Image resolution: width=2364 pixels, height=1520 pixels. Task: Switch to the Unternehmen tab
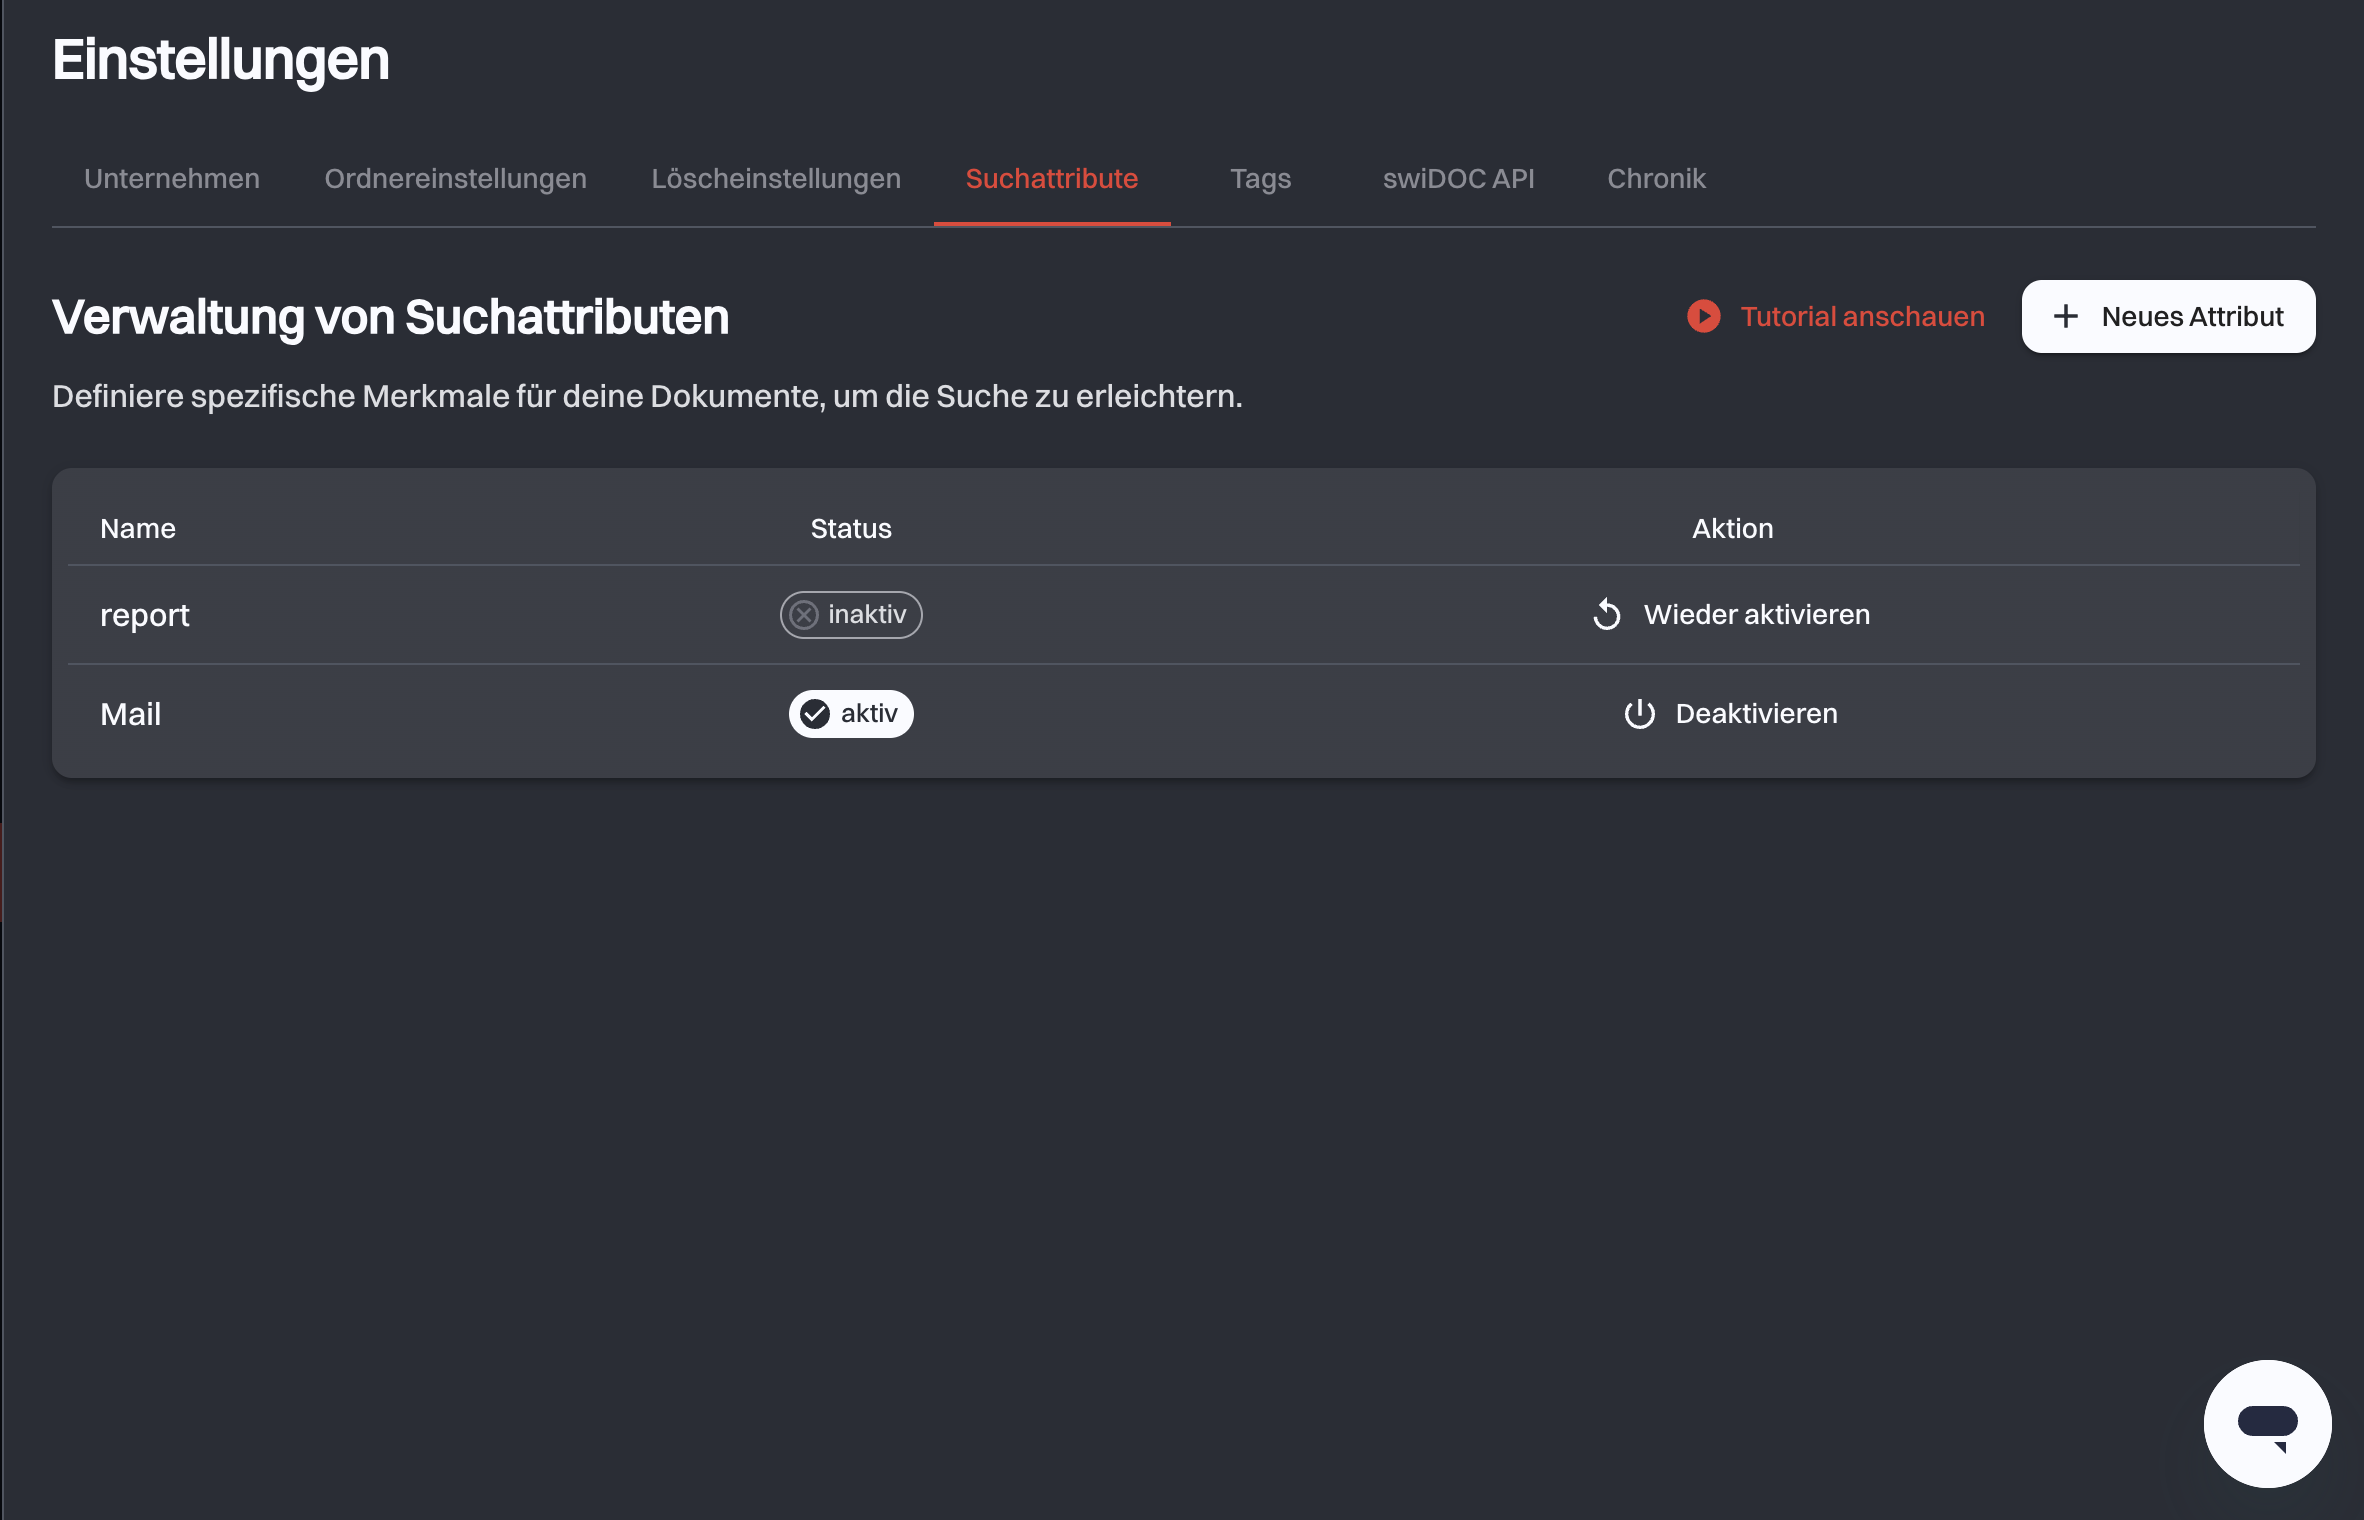point(172,178)
